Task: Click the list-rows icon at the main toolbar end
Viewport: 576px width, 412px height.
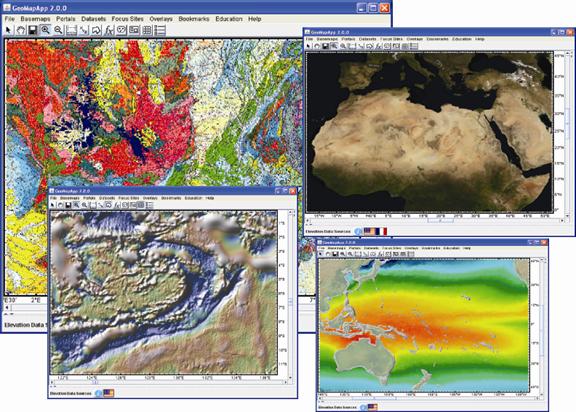Action: coord(160,30)
